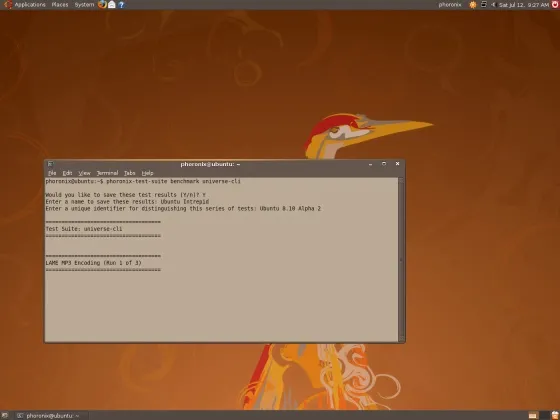Open the mail client panel launcher
The width and height of the screenshot is (560, 420).
tap(112, 5)
